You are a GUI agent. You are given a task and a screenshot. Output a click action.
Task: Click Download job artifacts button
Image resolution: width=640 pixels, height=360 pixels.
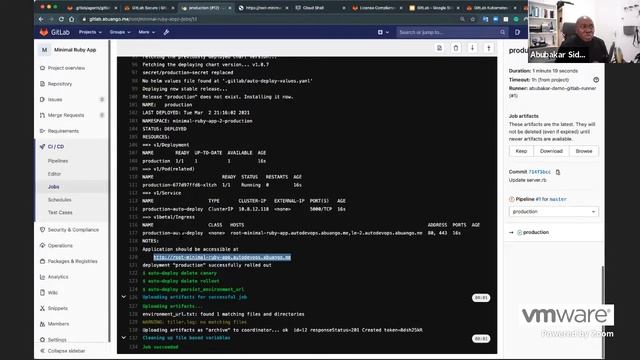click(x=551, y=151)
